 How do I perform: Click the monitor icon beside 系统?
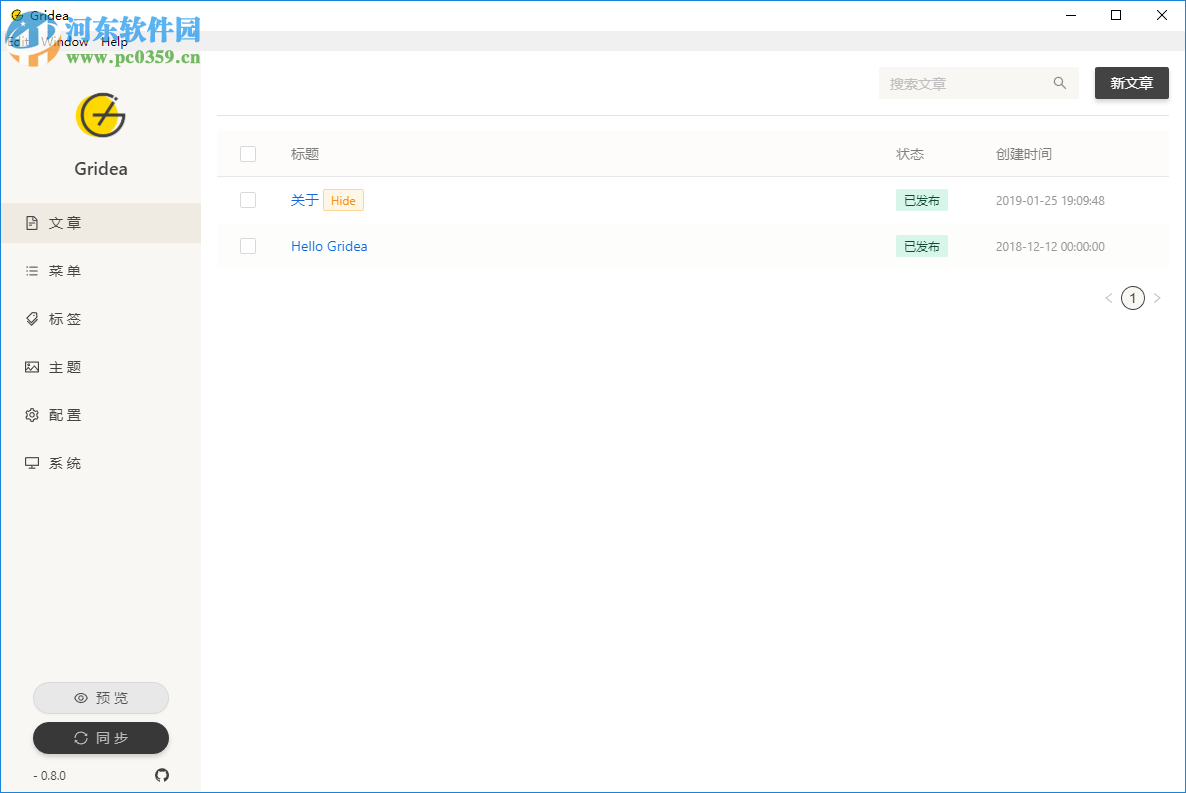(32, 463)
